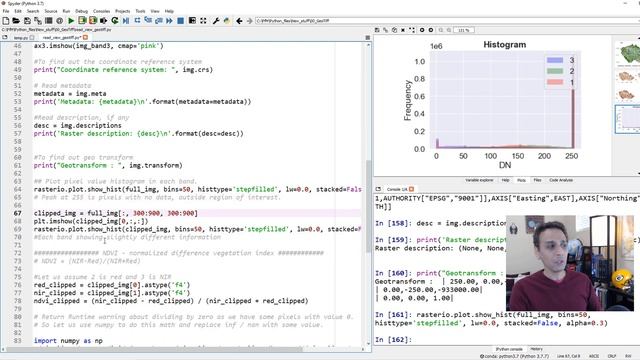
Task: Switch to the Code Analysis tab
Action: [x=561, y=180]
